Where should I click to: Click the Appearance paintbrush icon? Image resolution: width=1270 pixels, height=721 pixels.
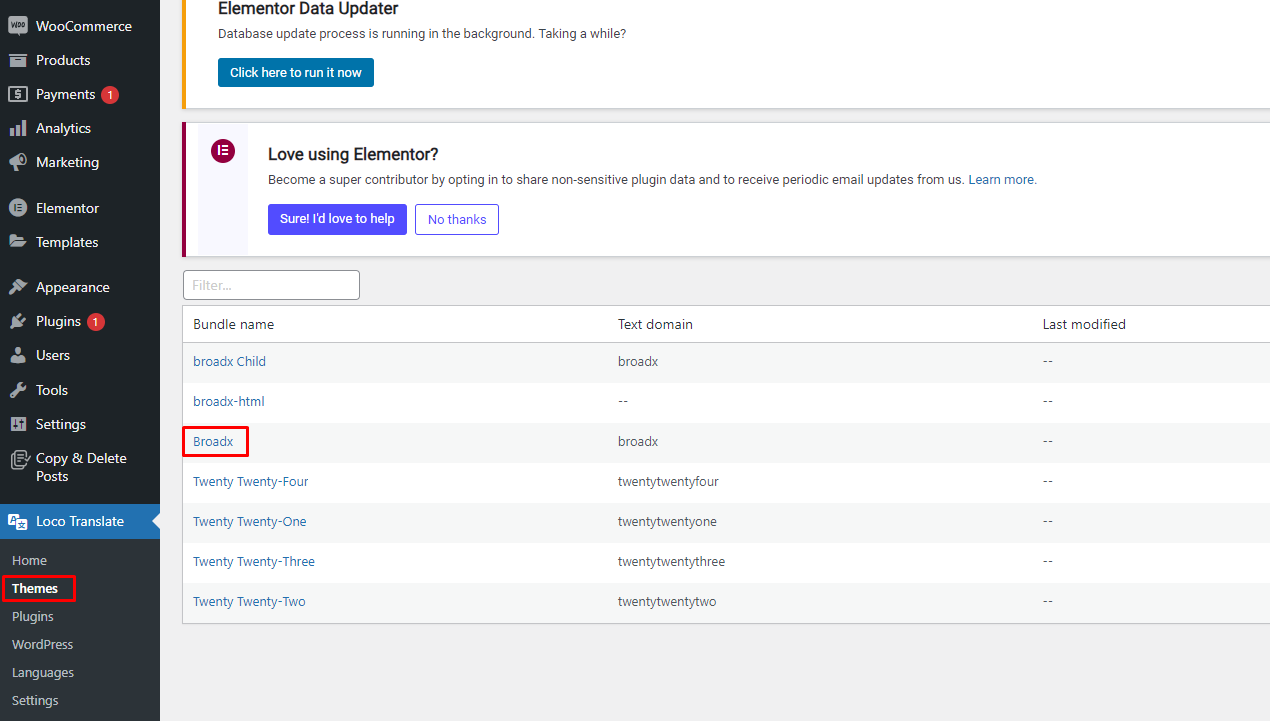click(18, 287)
